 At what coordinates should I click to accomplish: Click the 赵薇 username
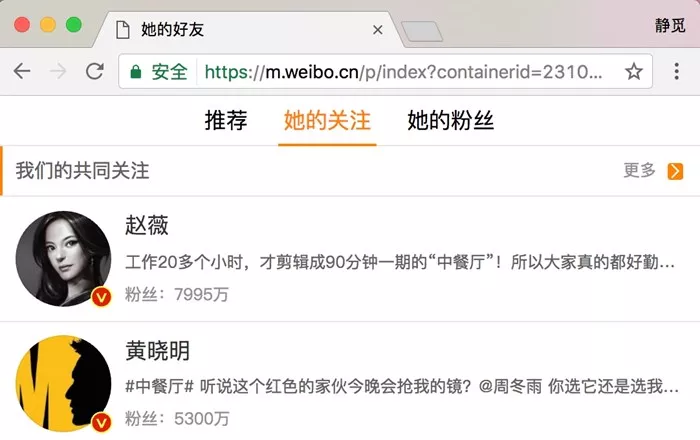[147, 225]
